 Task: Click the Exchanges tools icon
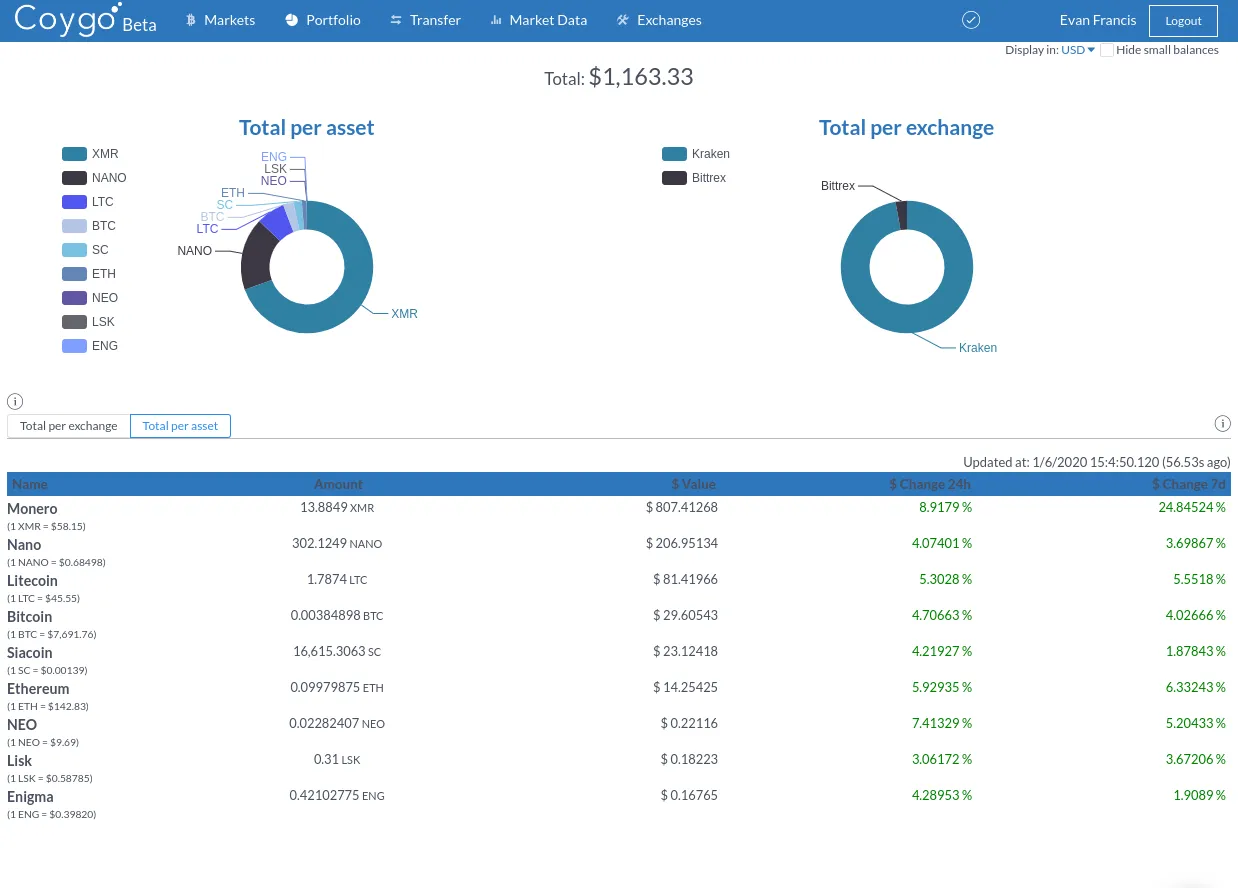pos(623,20)
